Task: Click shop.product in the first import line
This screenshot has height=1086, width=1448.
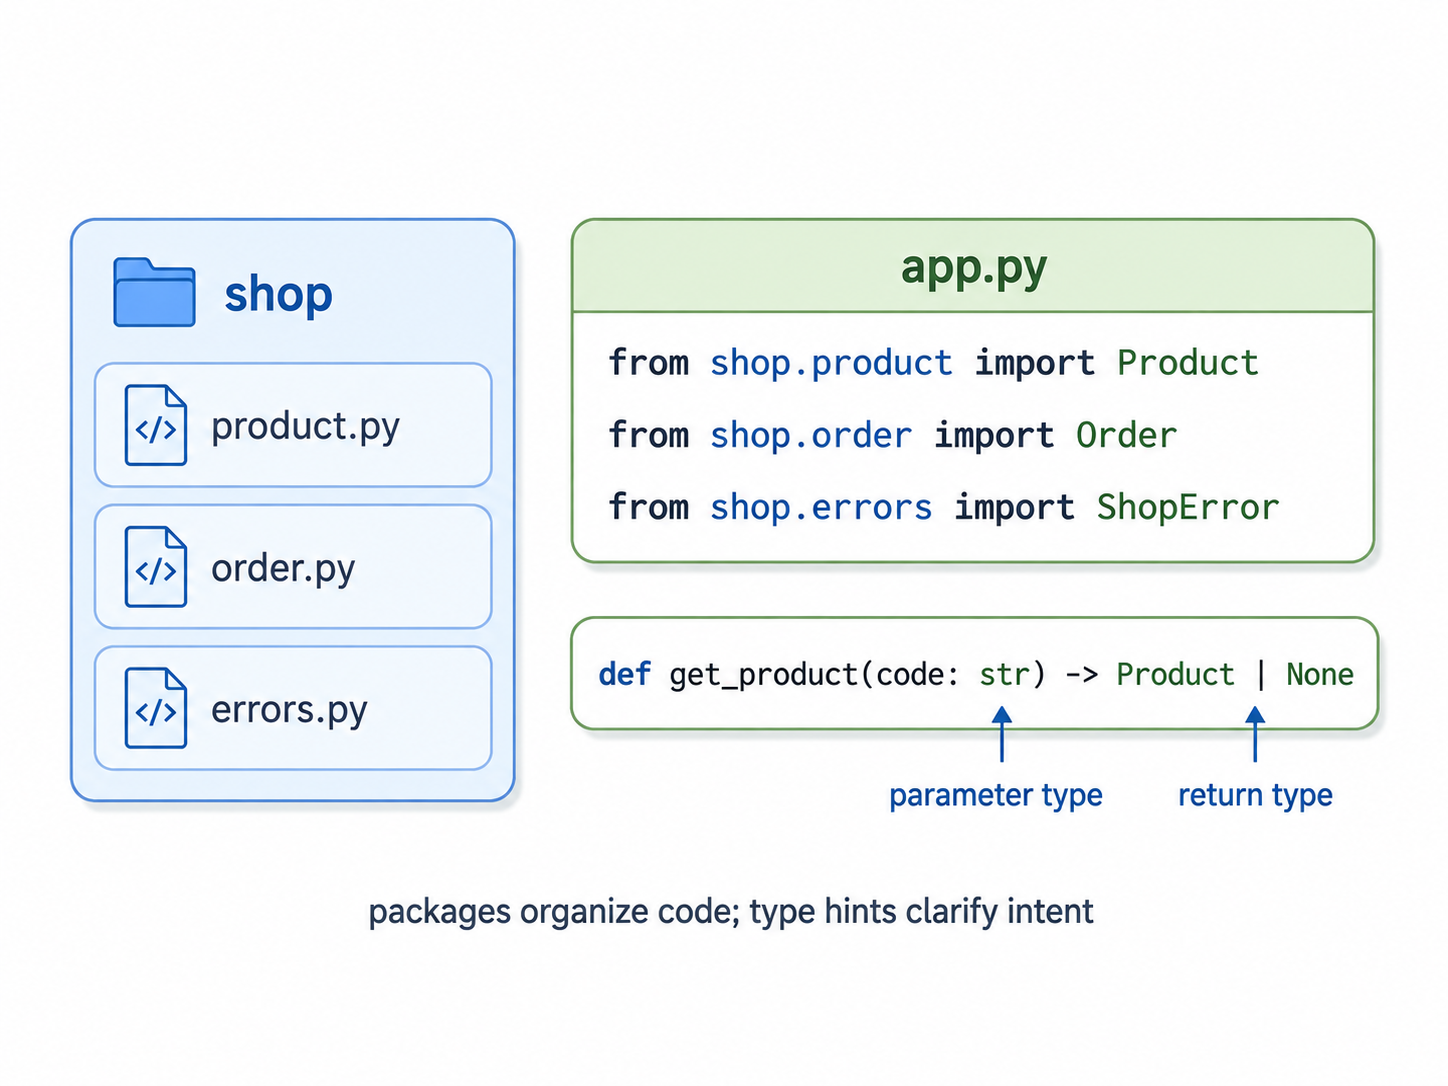Action: 831,363
